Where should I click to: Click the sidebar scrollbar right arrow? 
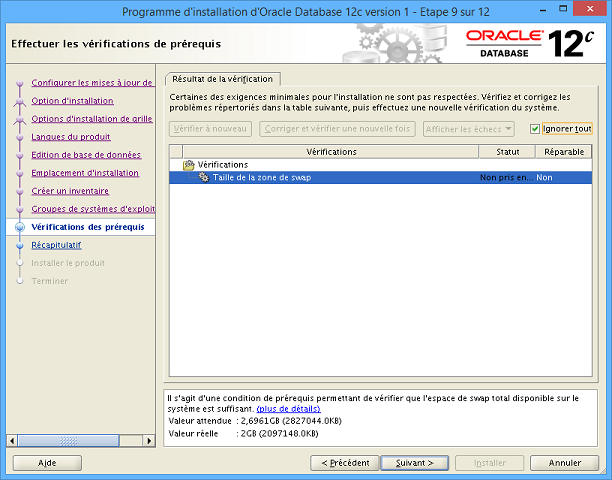149,441
